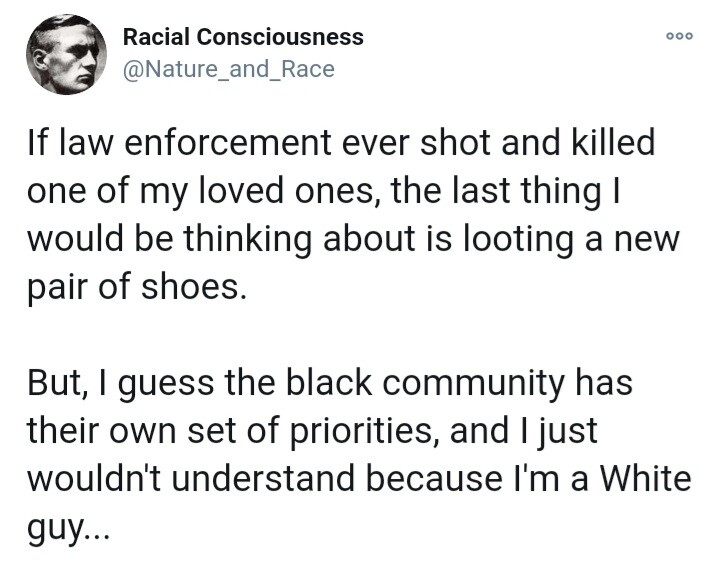Open the three-dot more options menu
Viewport: 720px width, 573px height.
[x=679, y=34]
